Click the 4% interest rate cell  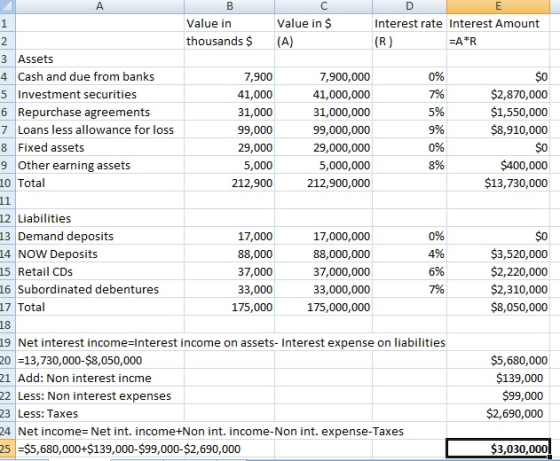(409, 254)
